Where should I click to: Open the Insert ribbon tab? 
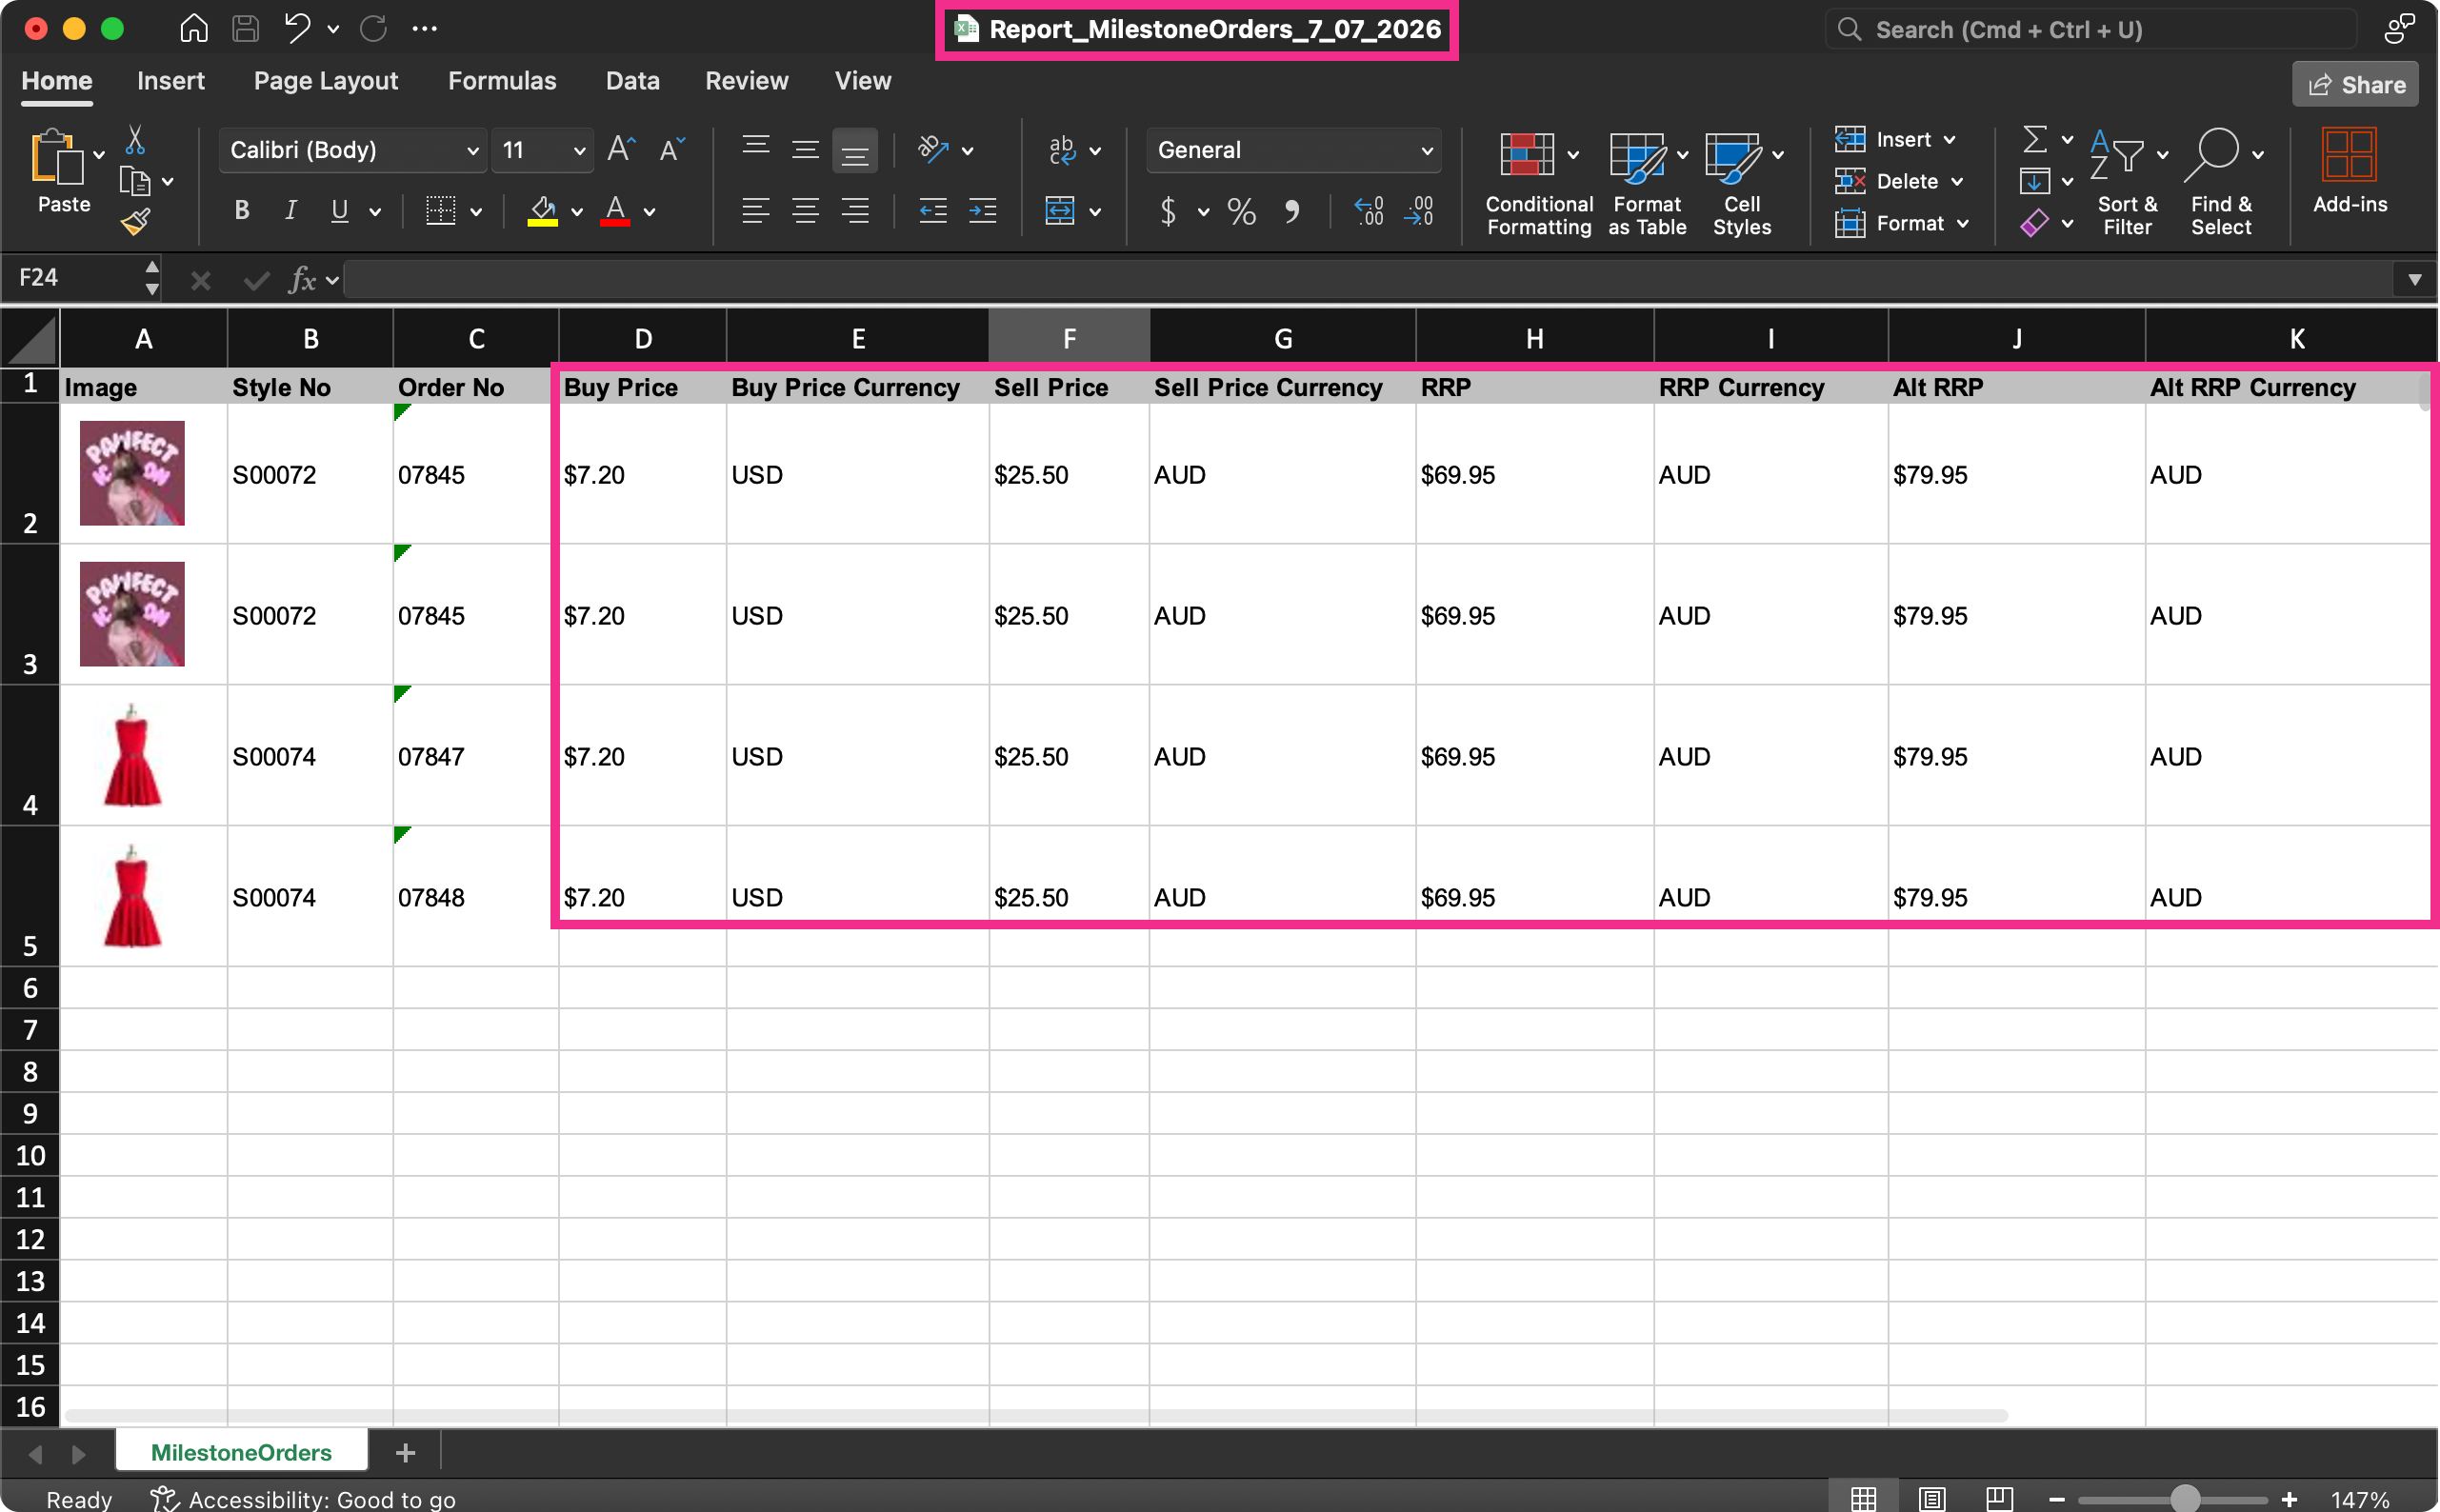coord(170,81)
